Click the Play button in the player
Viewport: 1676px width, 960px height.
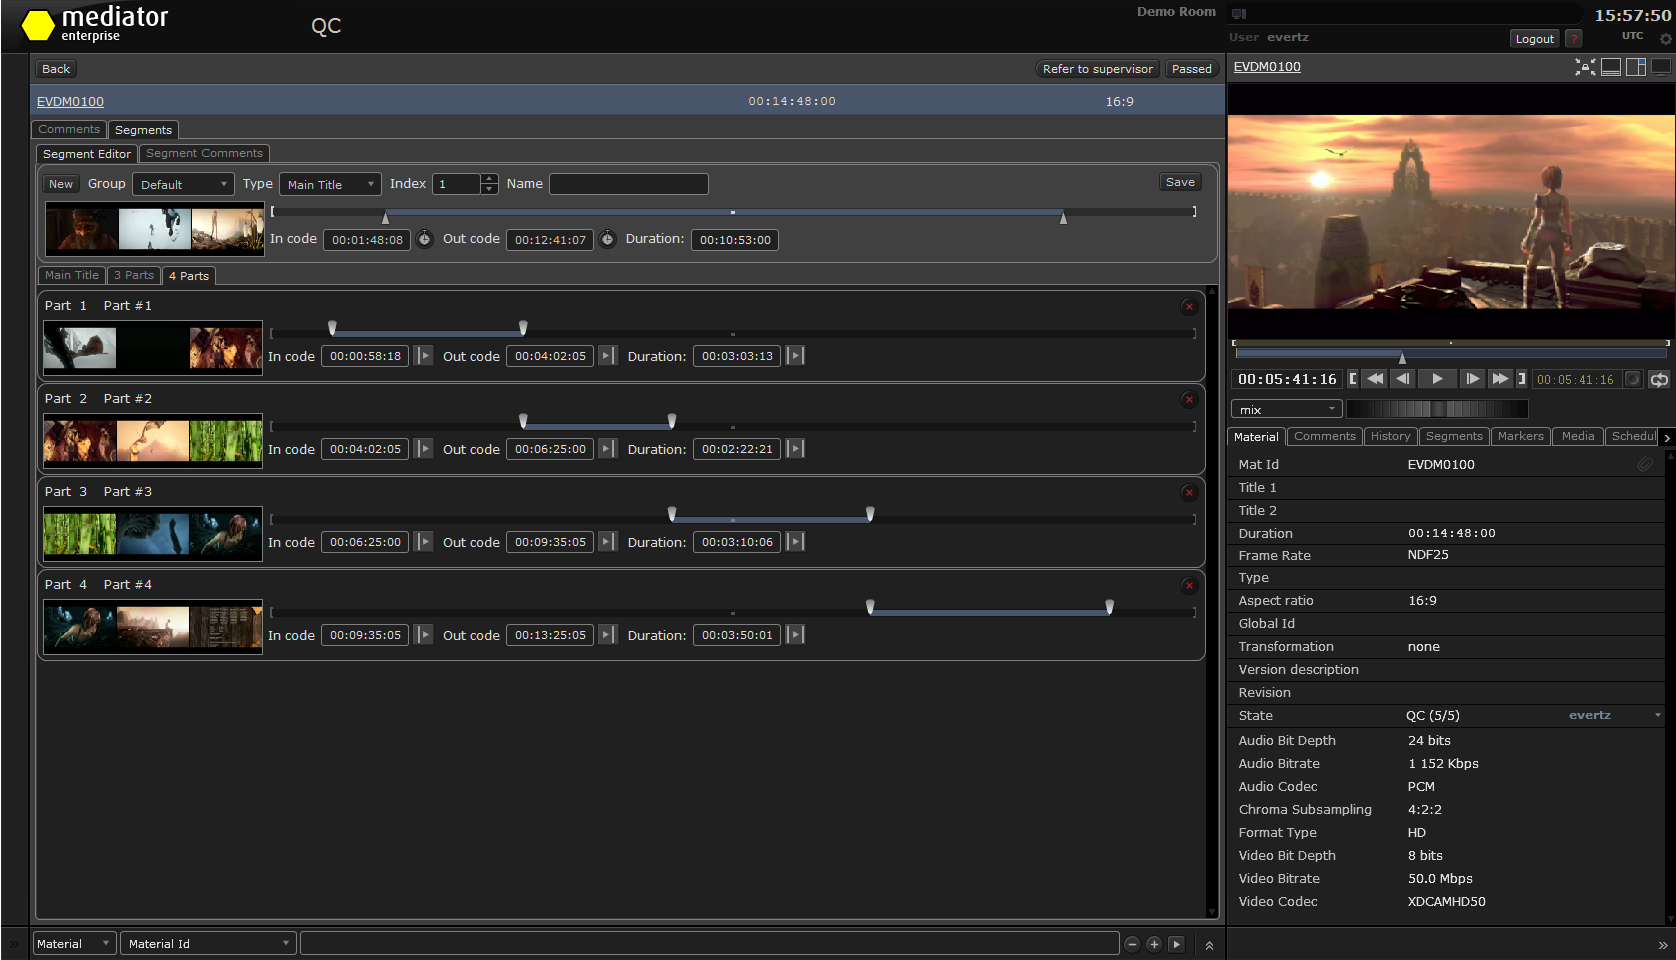tap(1437, 379)
